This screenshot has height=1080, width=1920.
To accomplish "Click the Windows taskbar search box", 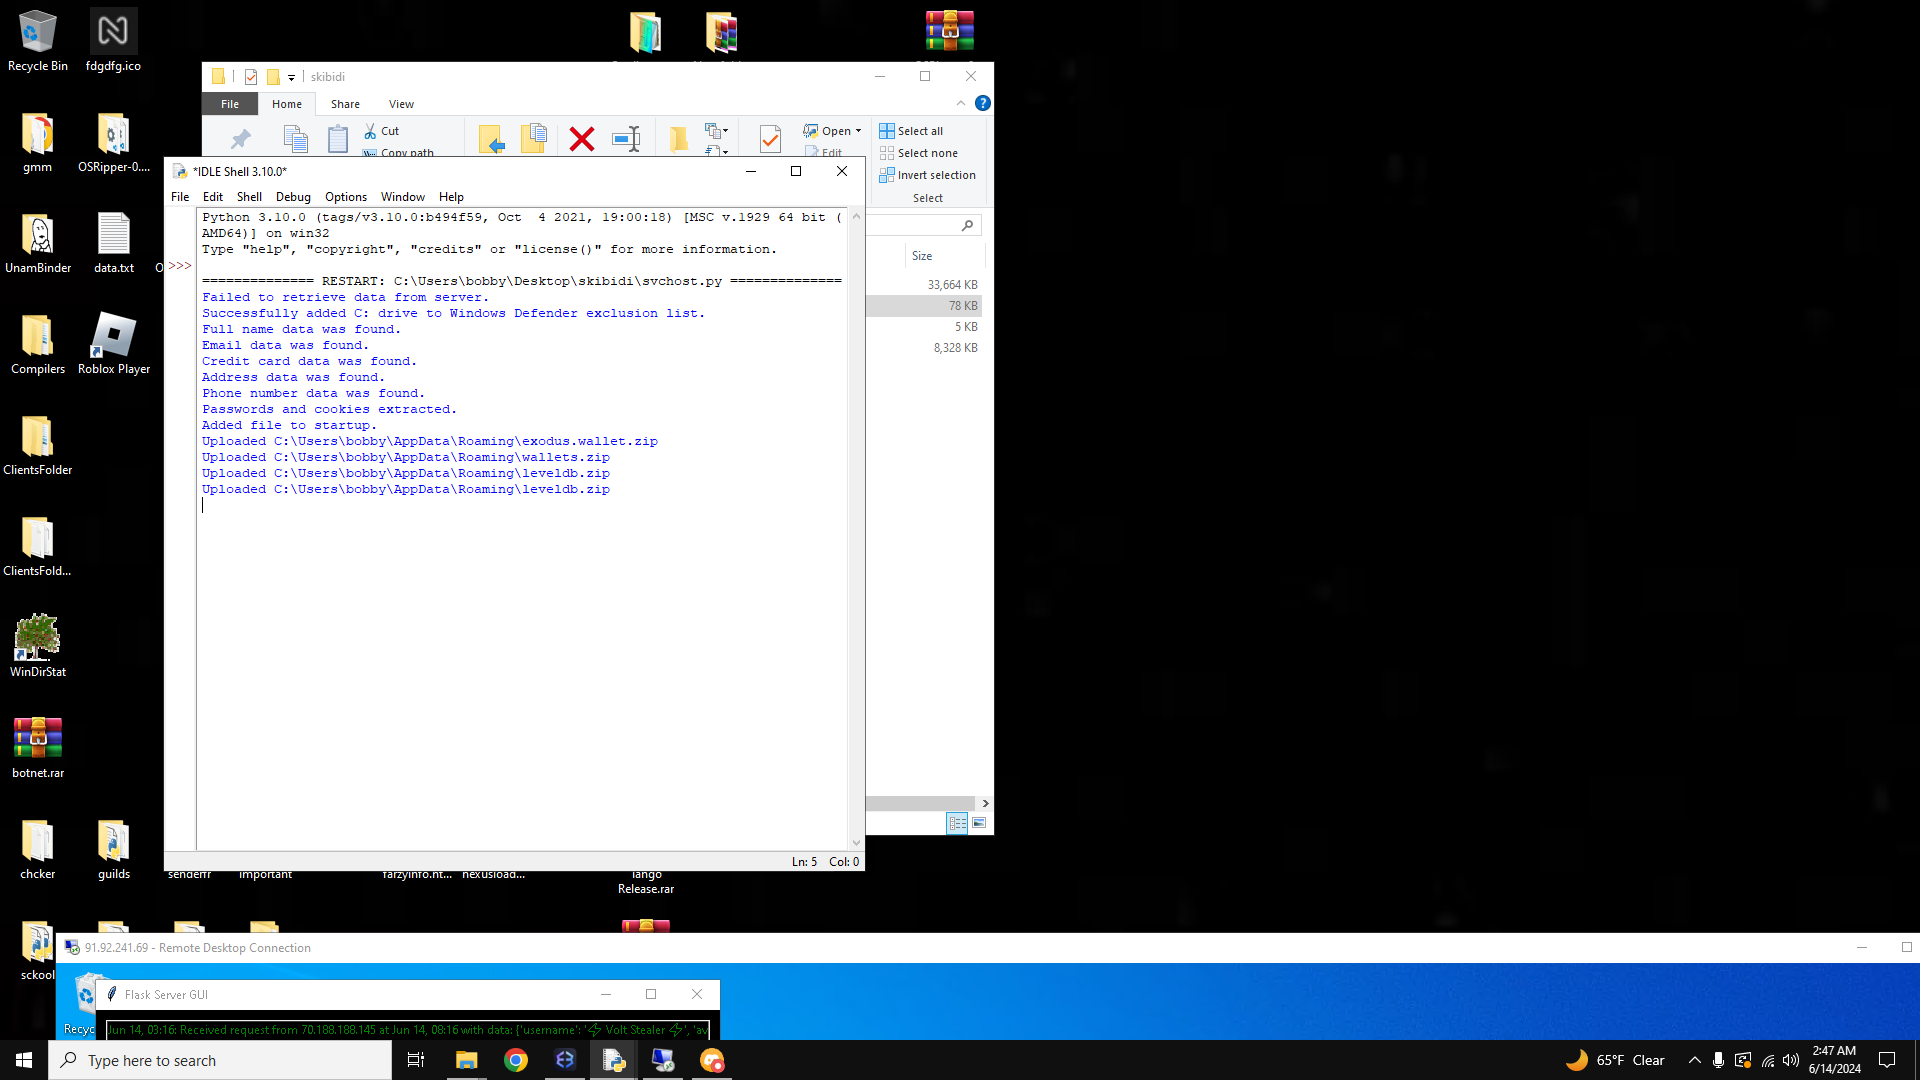I will pyautogui.click(x=220, y=1060).
